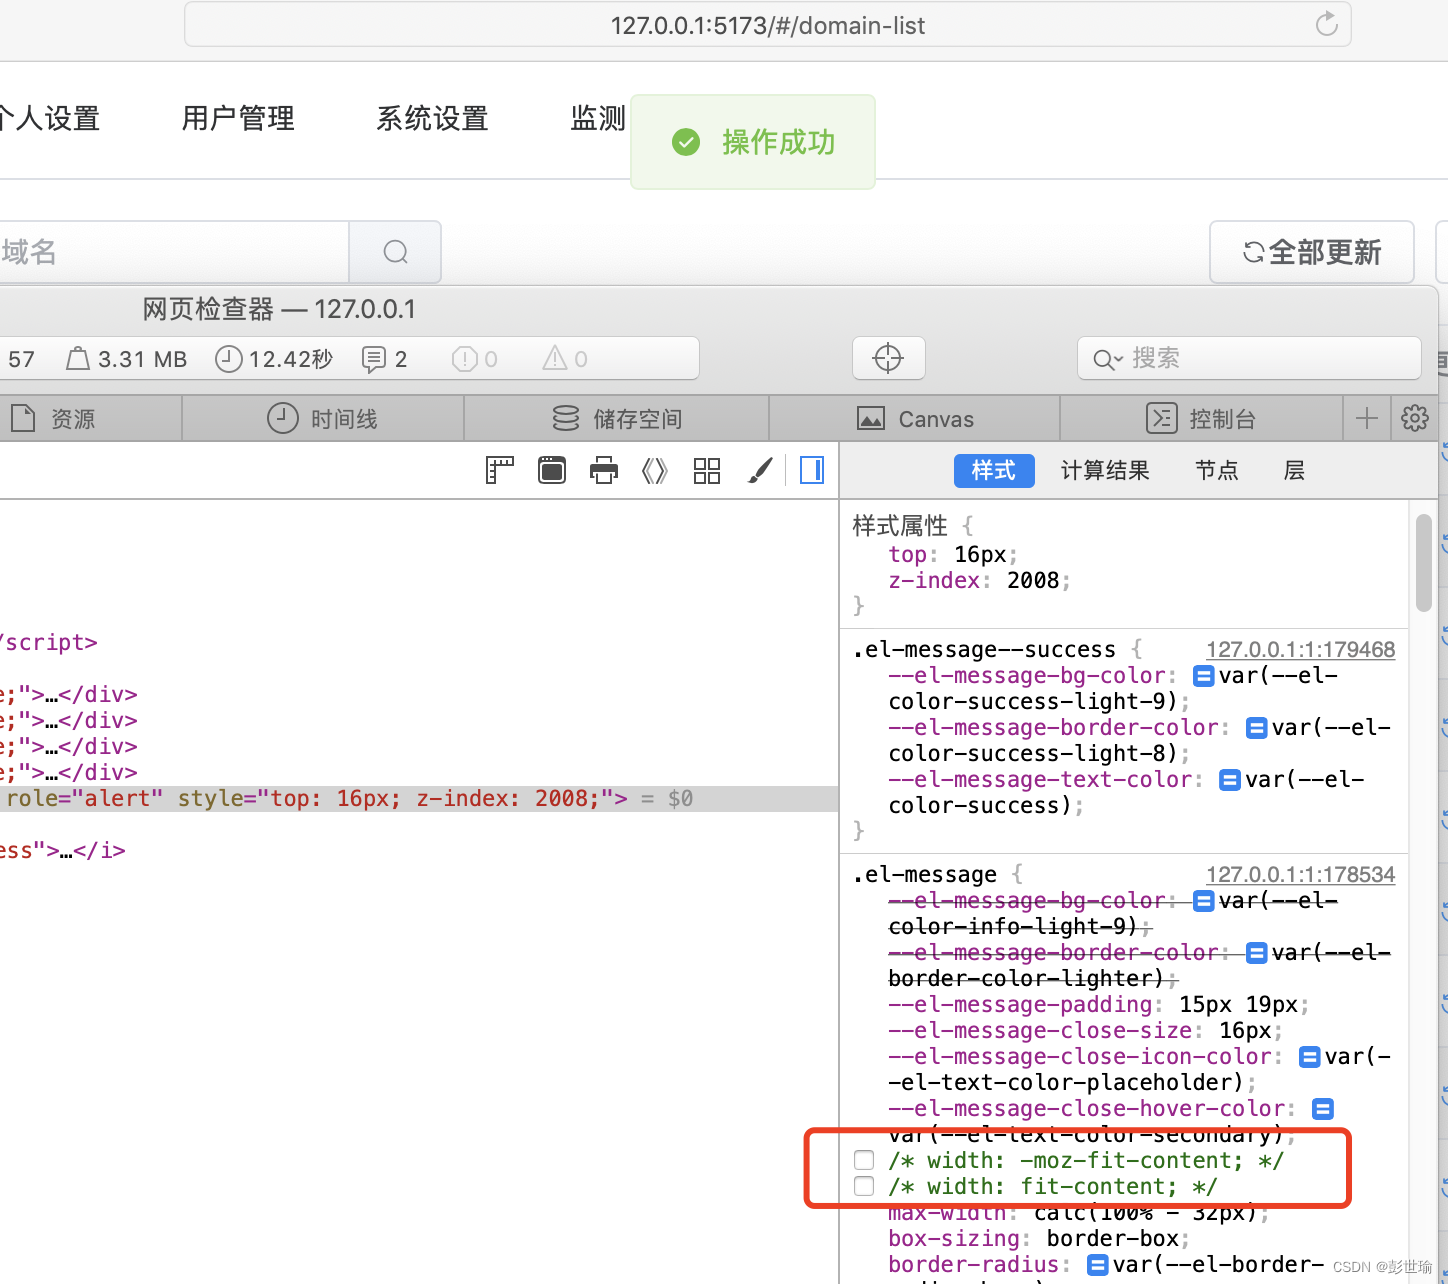Image resolution: width=1448 pixels, height=1284 pixels.
Task: Click variable icon for --el-message-close-icon-color
Action: (1309, 1057)
